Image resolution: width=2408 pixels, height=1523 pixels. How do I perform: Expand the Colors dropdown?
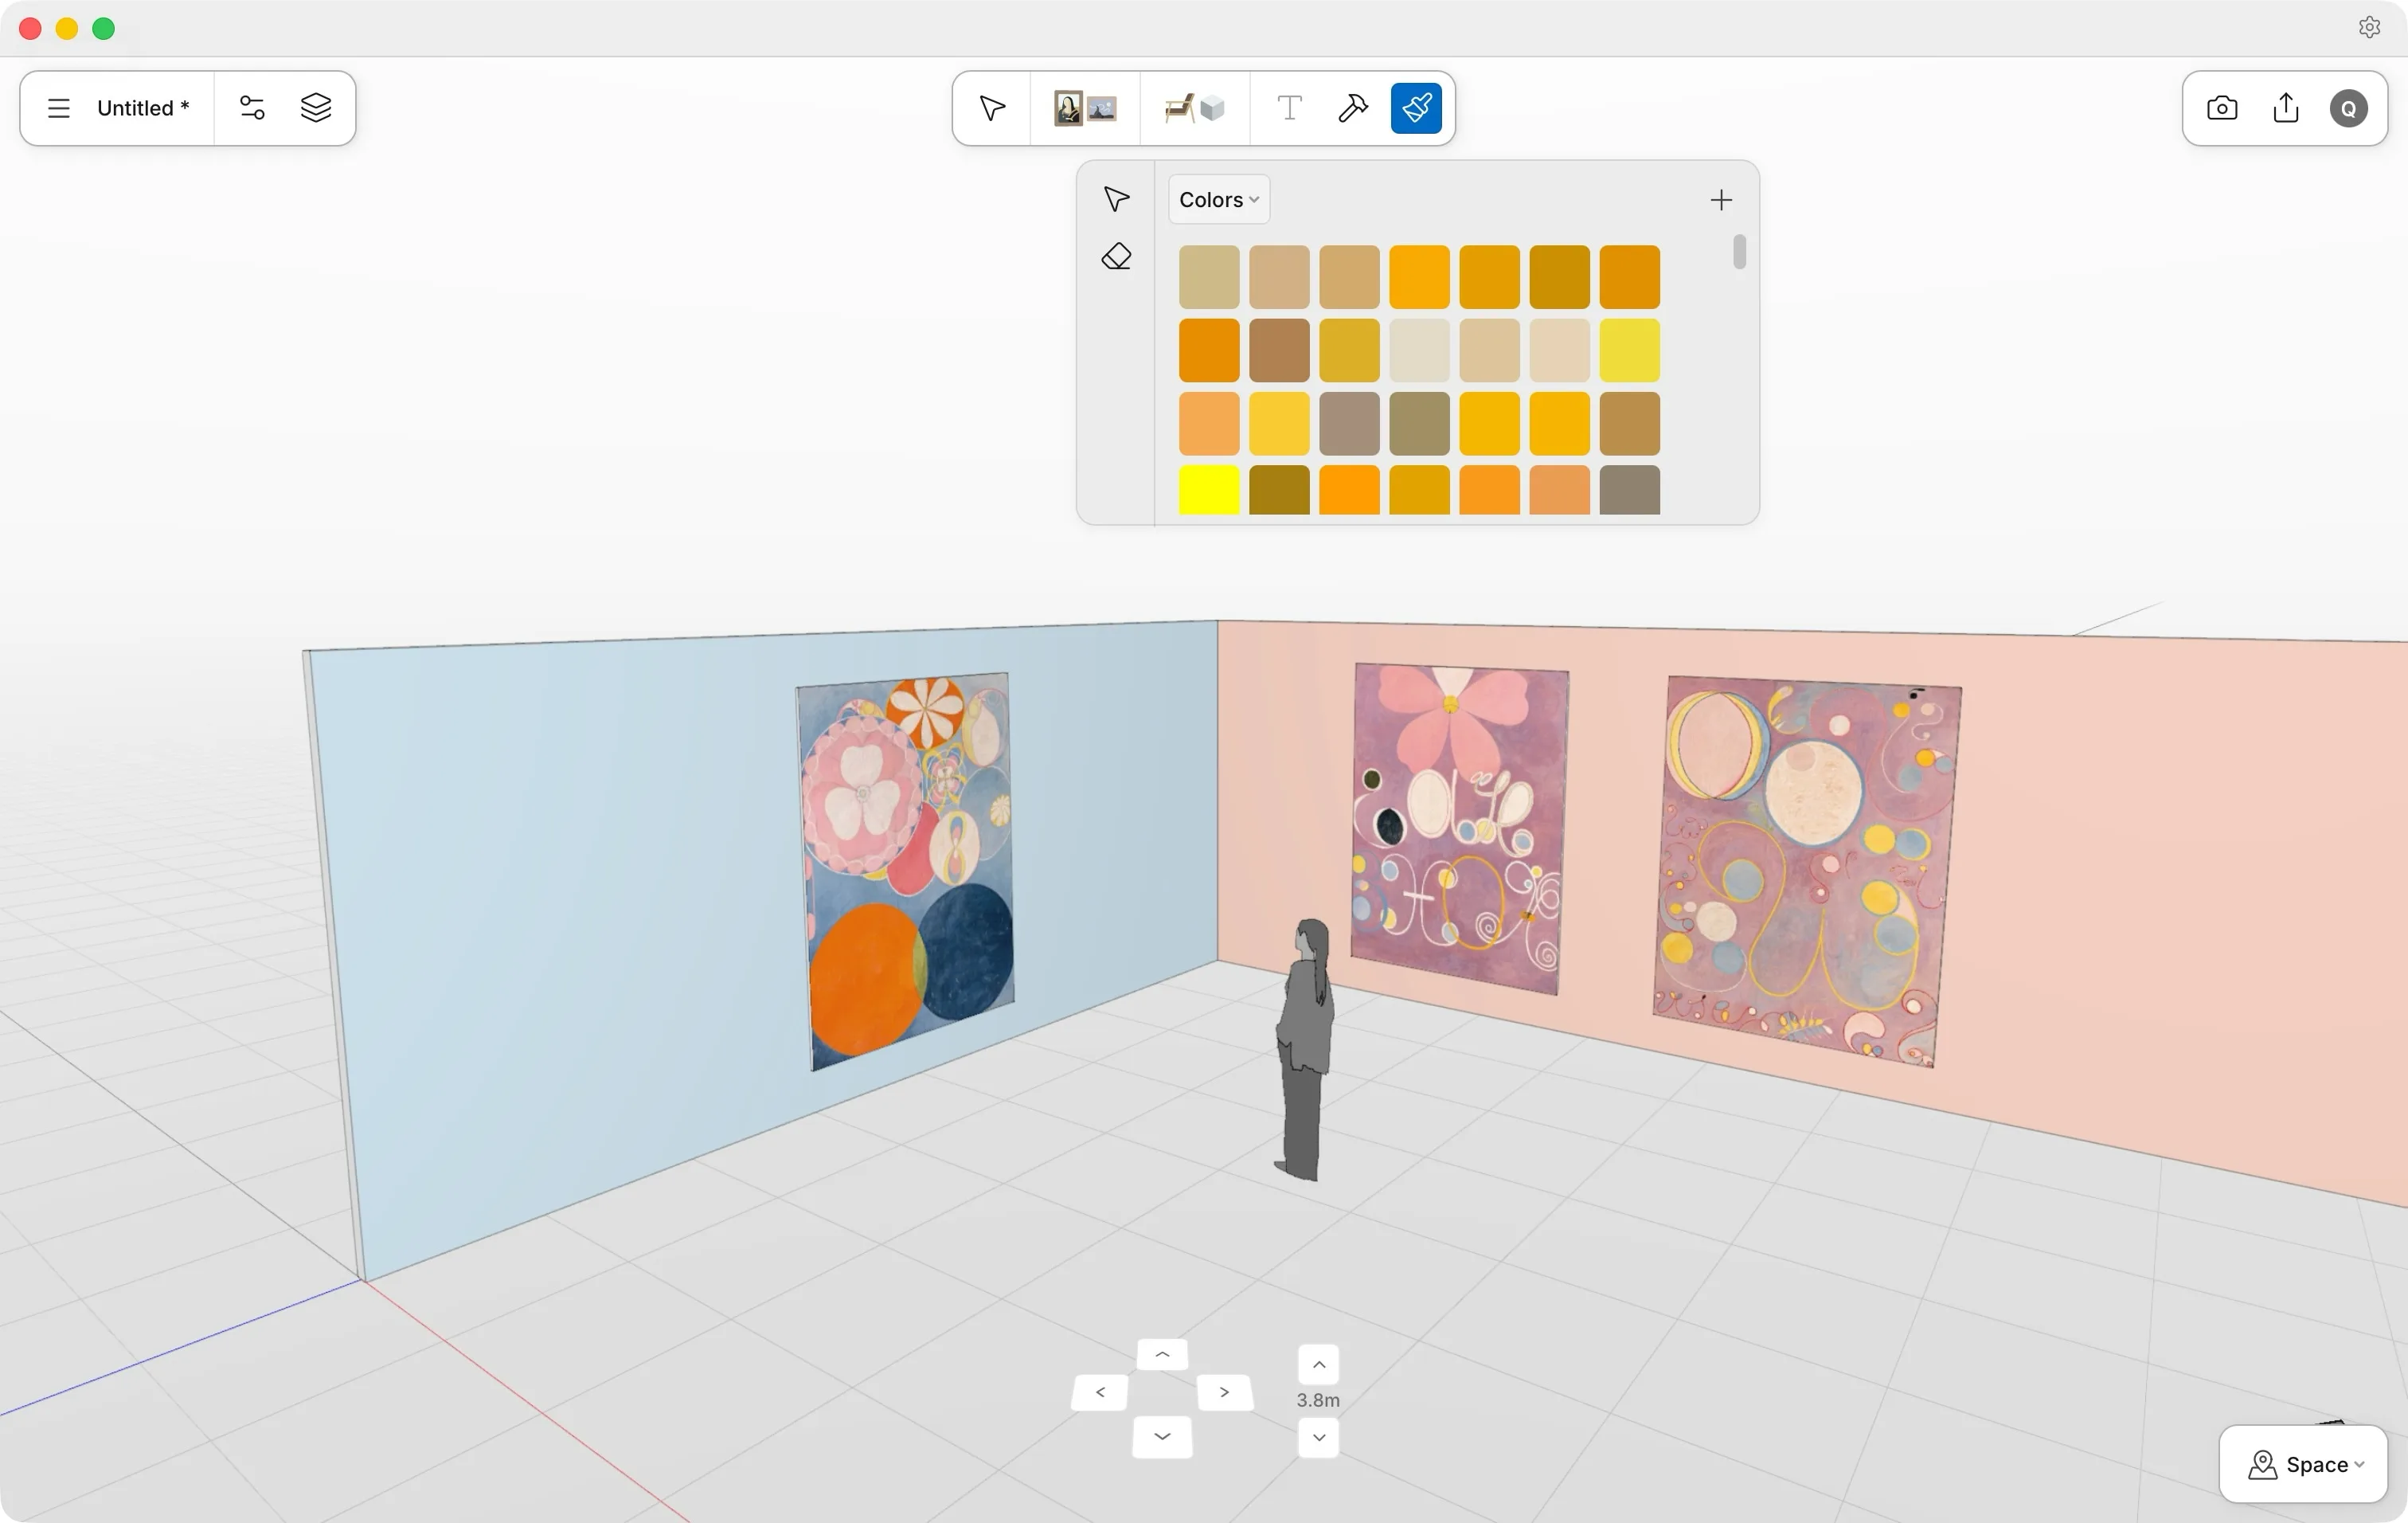1219,200
